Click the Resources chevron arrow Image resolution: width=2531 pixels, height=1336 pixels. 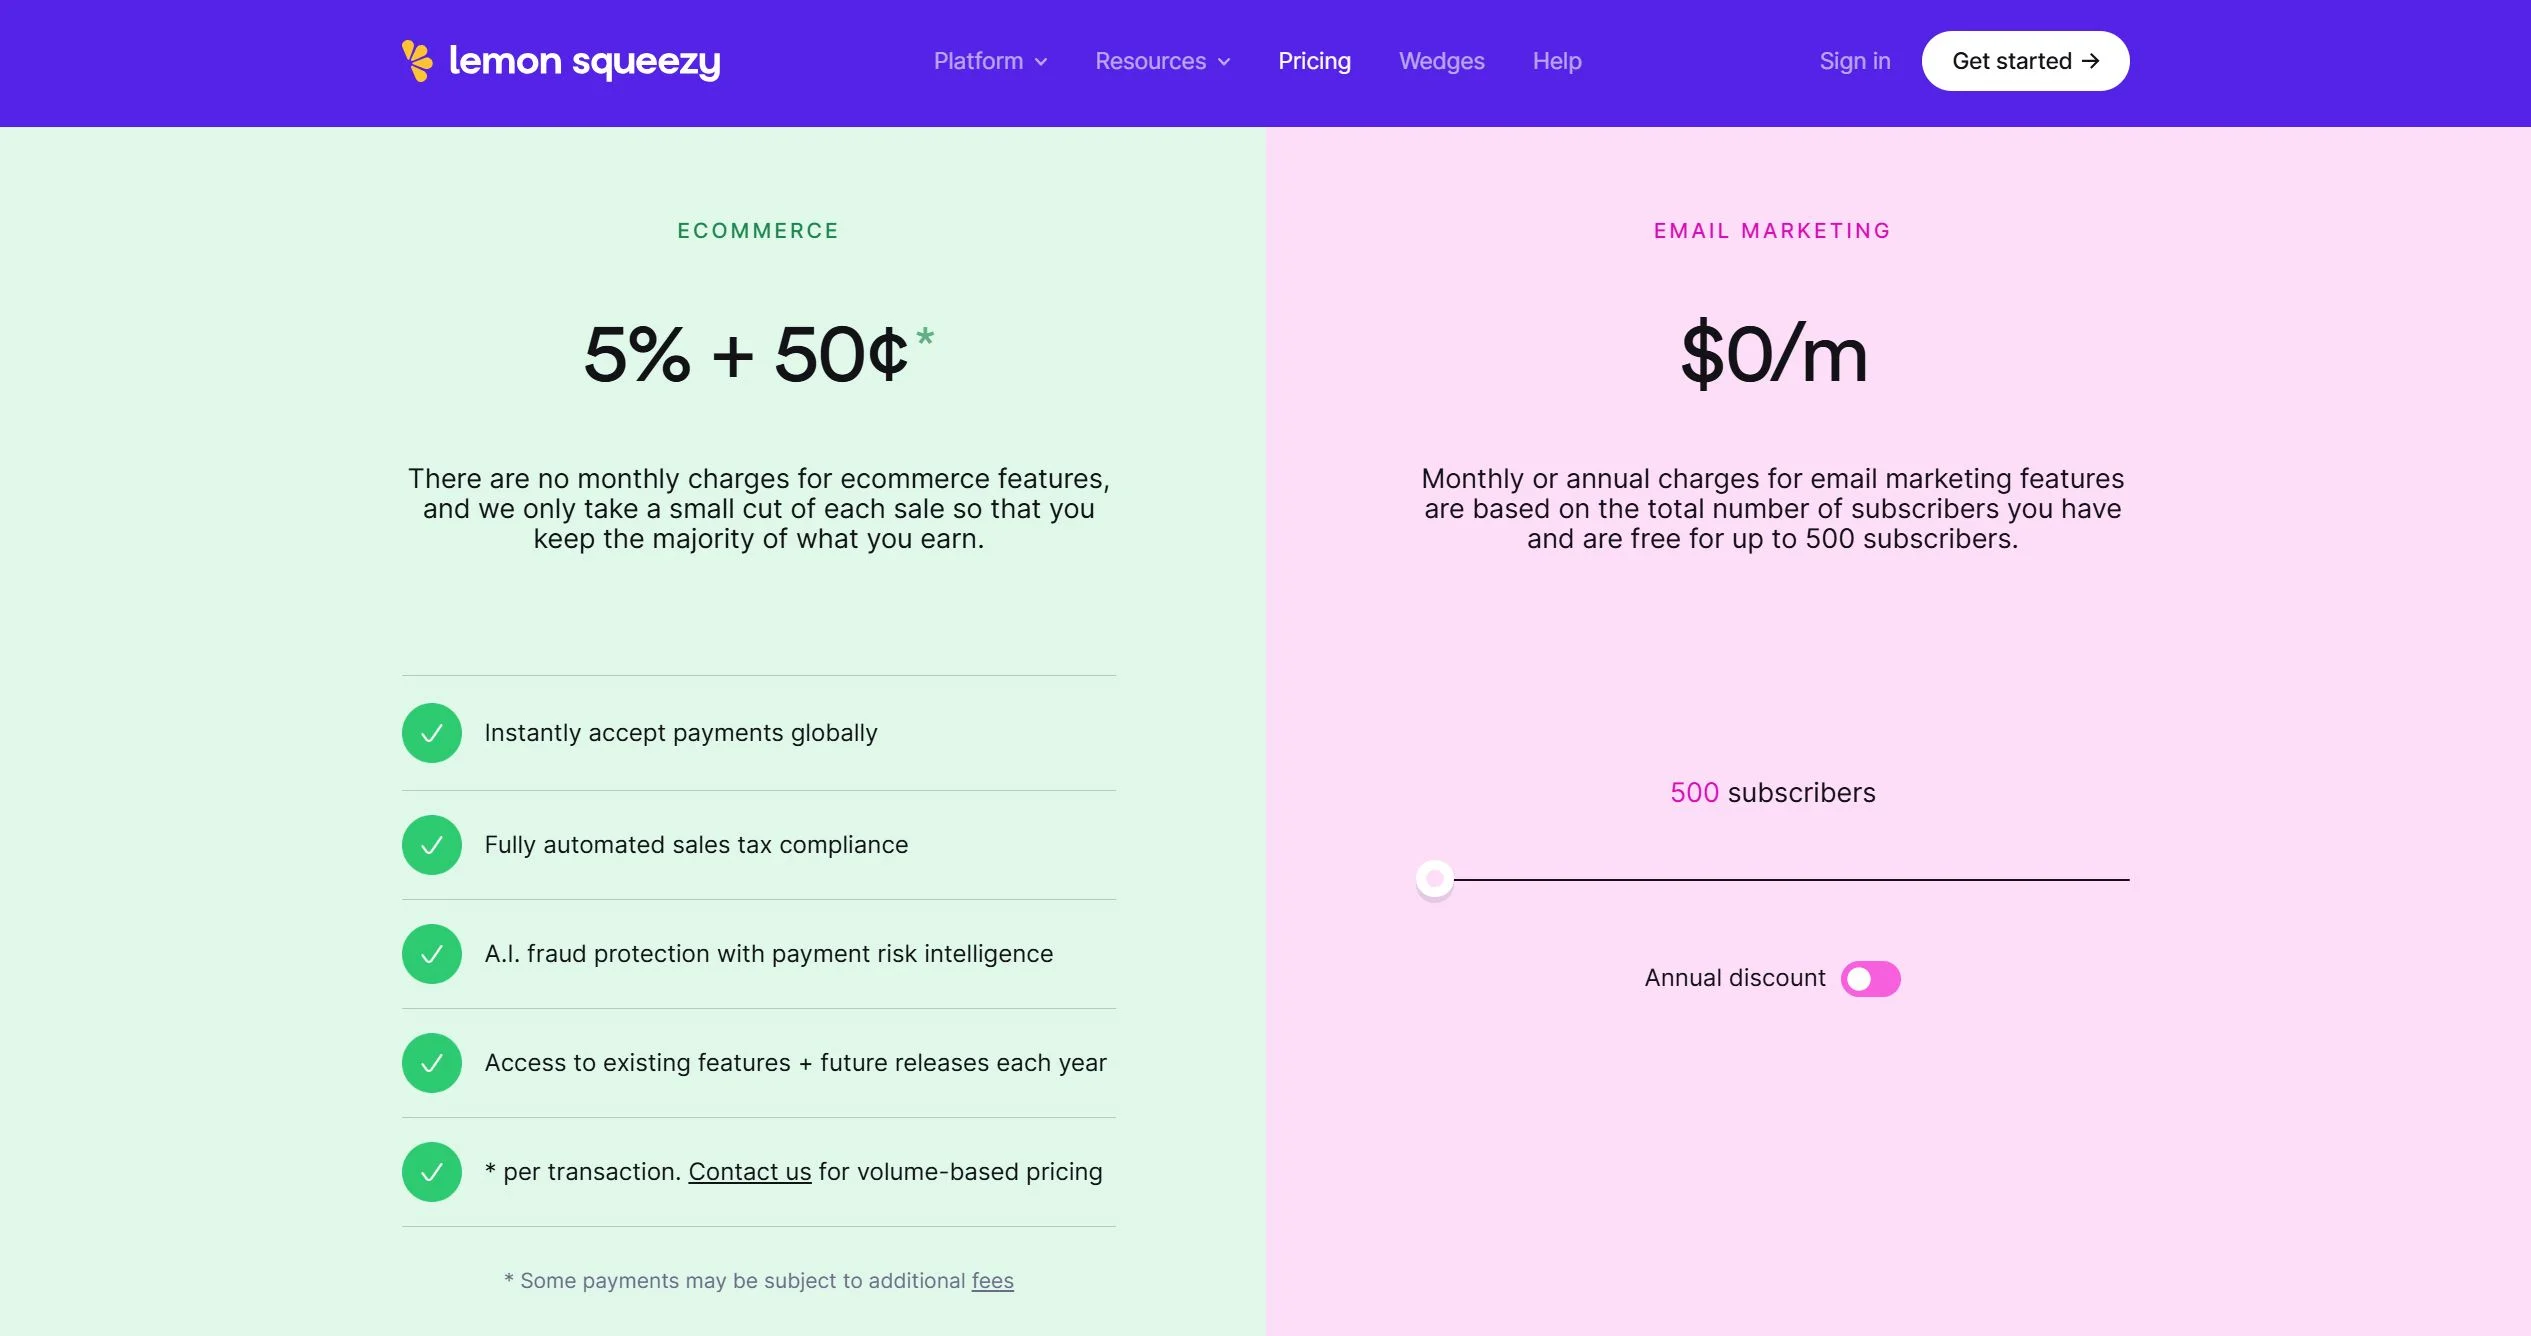click(x=1225, y=62)
